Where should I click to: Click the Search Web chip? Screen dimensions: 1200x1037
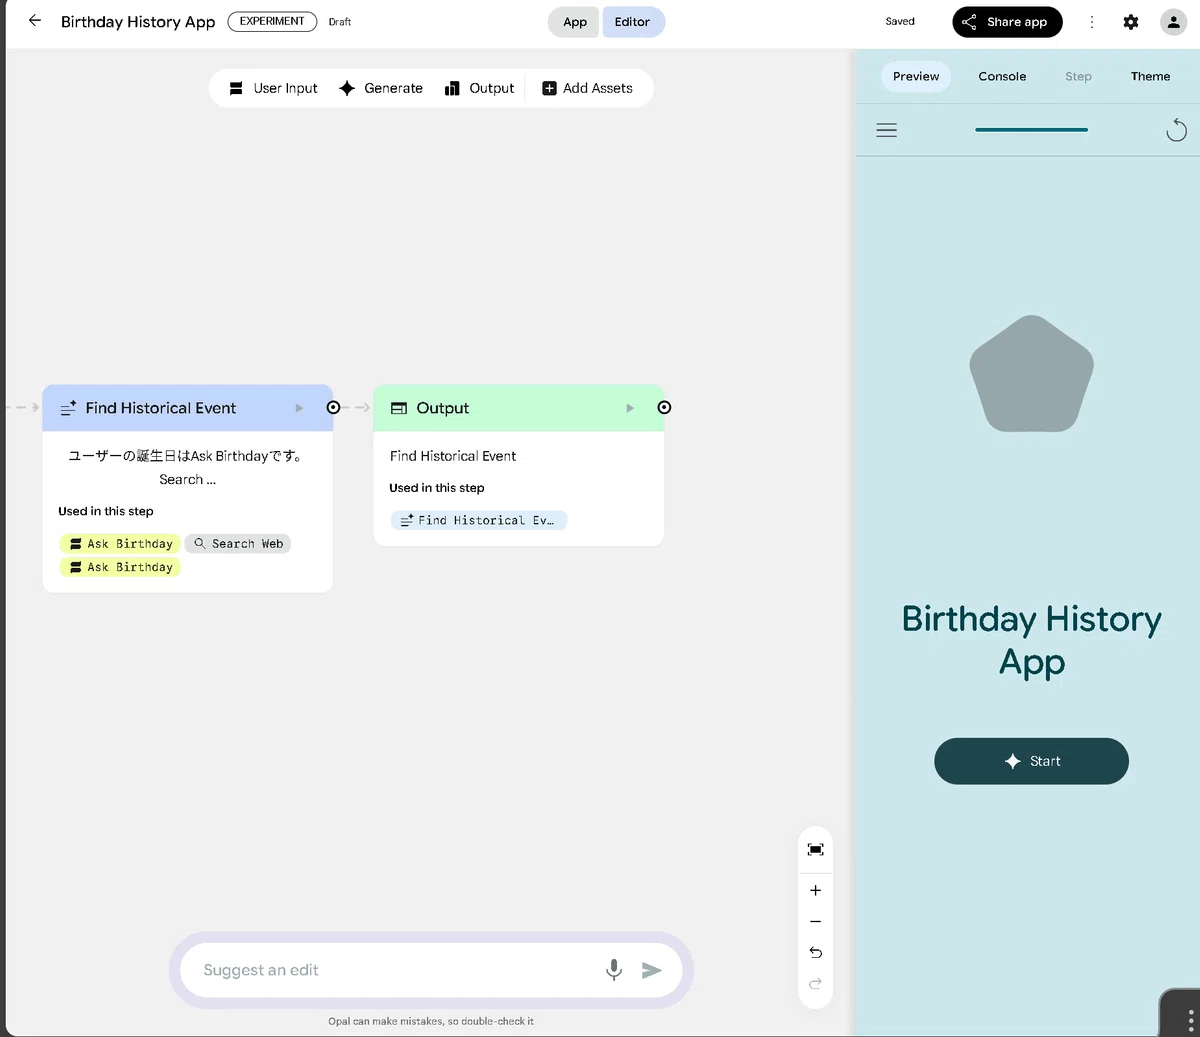[238, 544]
